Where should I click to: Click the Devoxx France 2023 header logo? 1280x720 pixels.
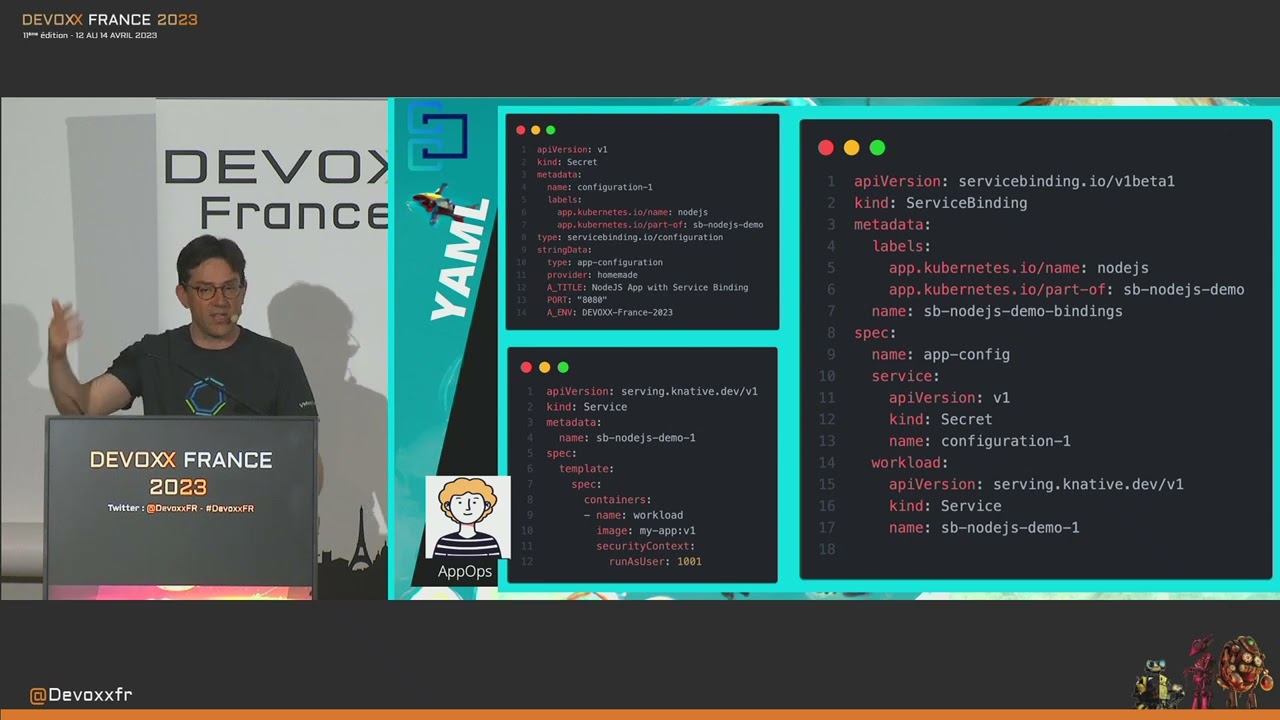110,20
